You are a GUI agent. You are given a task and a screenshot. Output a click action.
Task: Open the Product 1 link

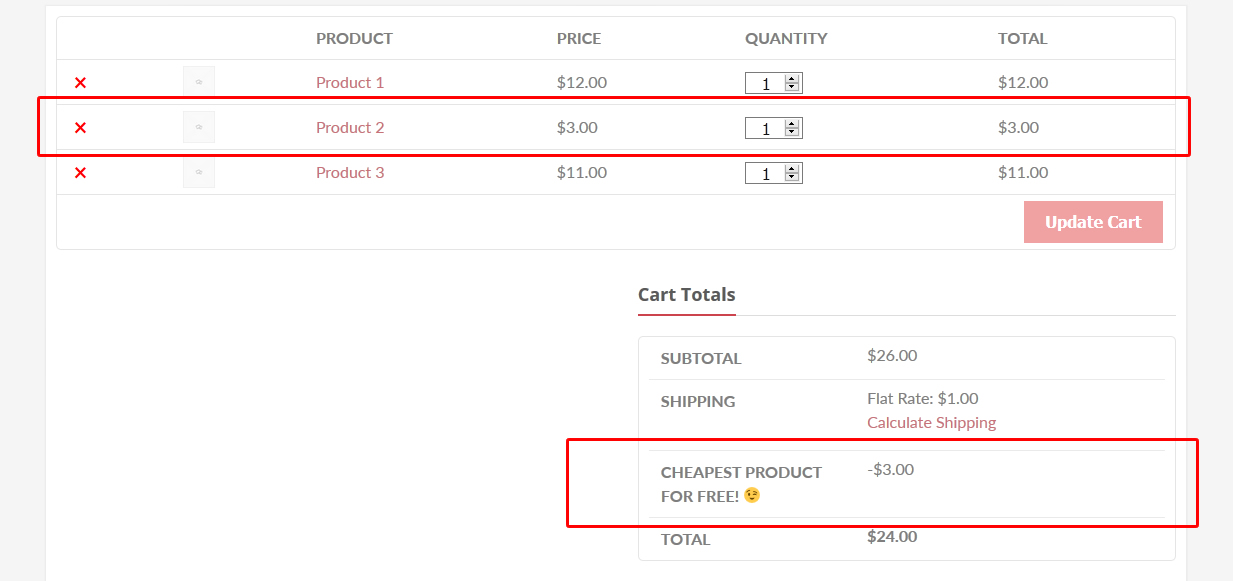(350, 82)
